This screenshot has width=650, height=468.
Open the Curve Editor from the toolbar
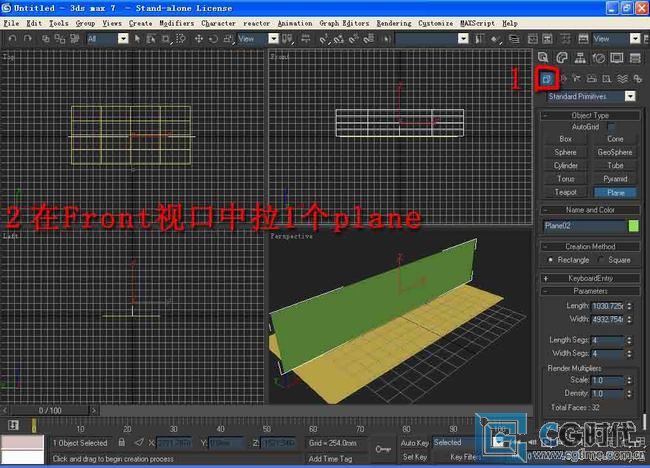(532, 39)
